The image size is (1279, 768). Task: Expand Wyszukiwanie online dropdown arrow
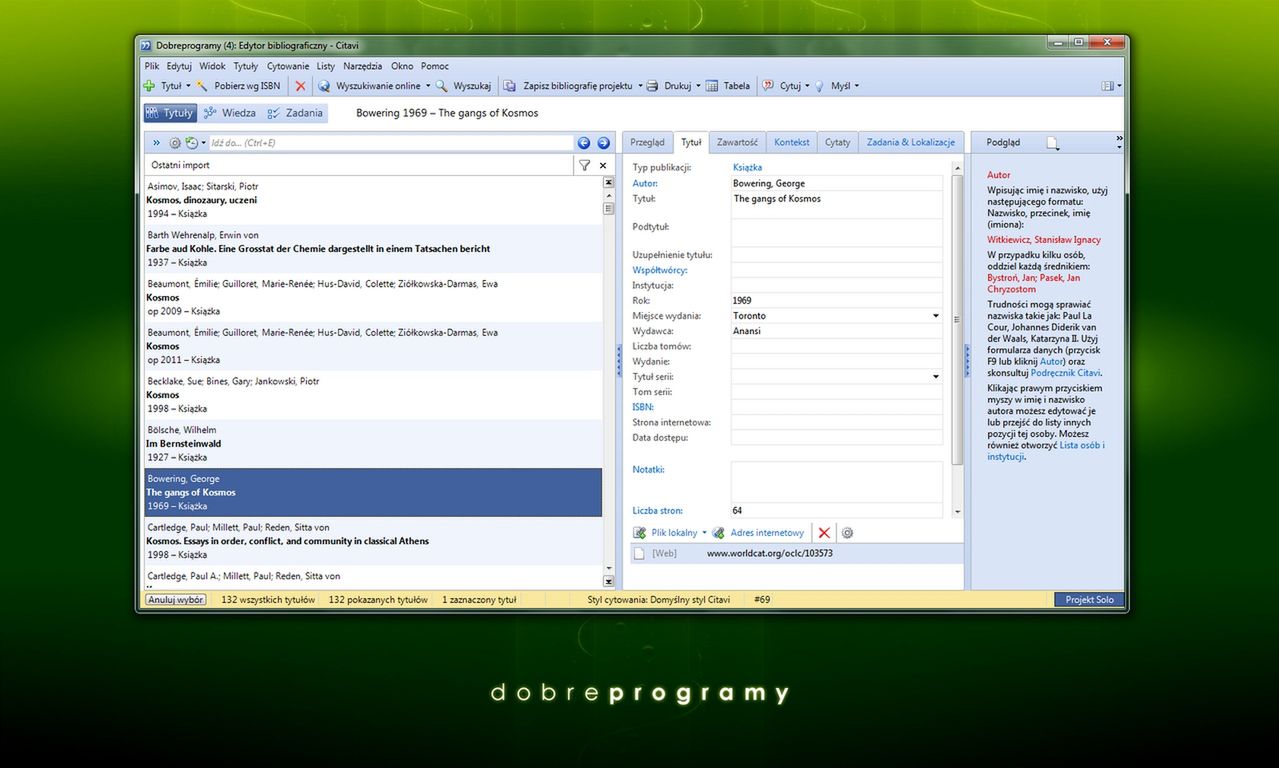coord(428,86)
